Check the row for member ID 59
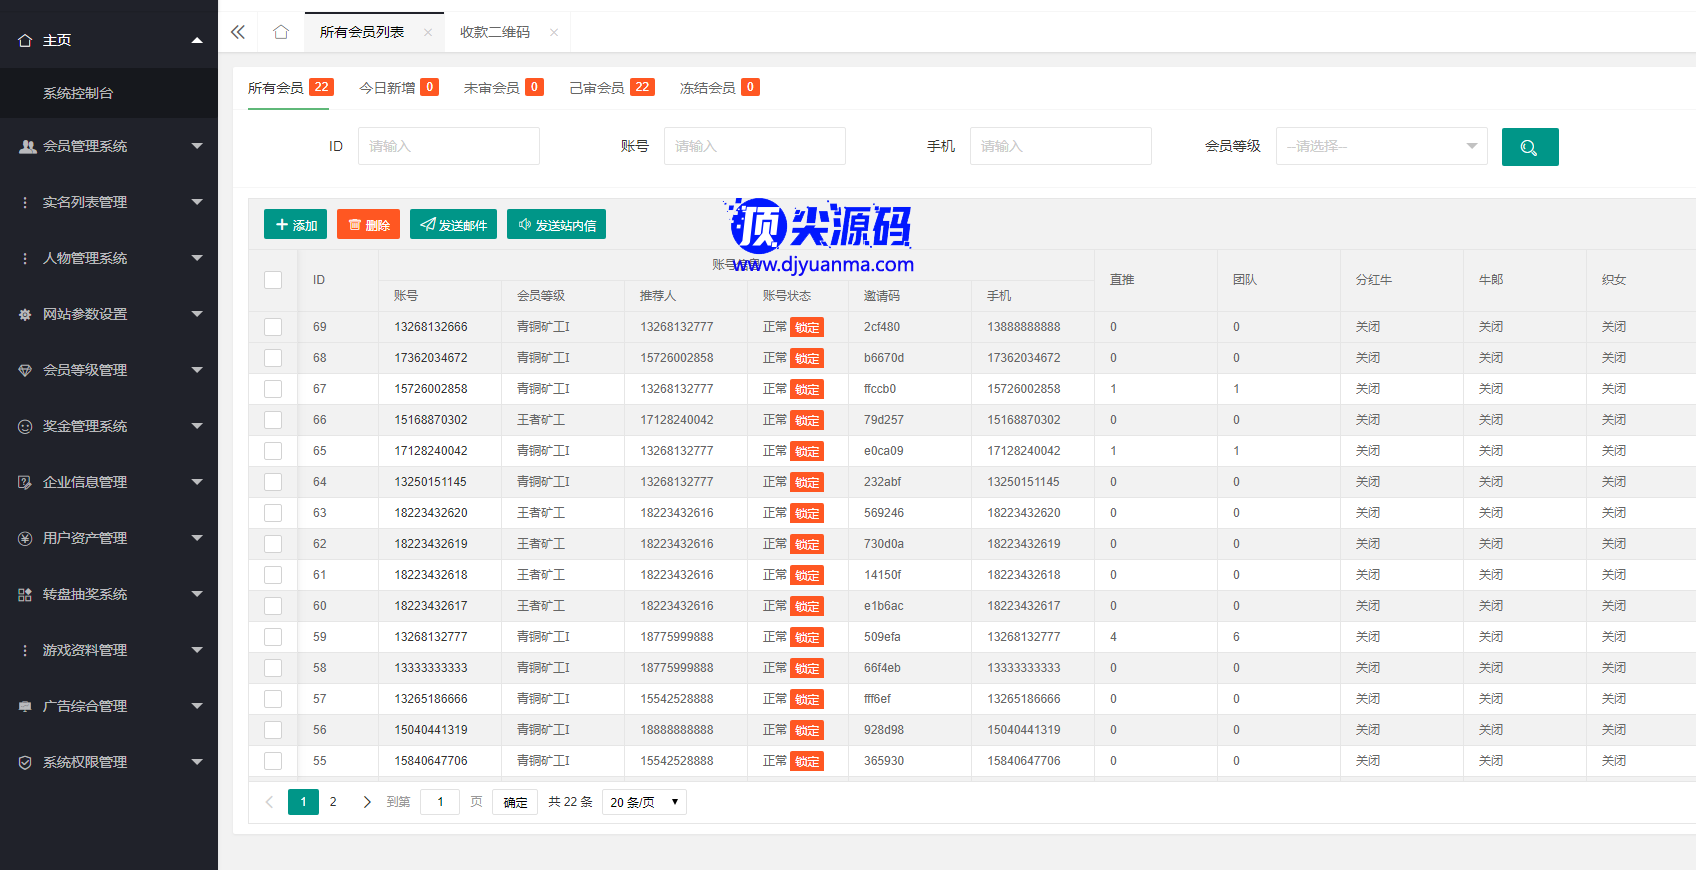1696x870 pixels. pos(273,637)
